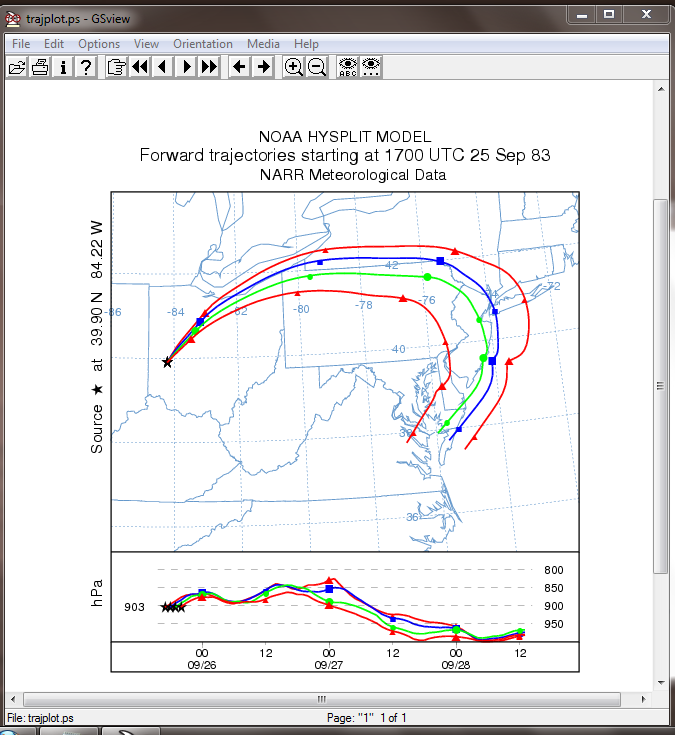Click the horizontal scrollbar left arrow
This screenshot has width=675, height=735.
tap(13, 699)
